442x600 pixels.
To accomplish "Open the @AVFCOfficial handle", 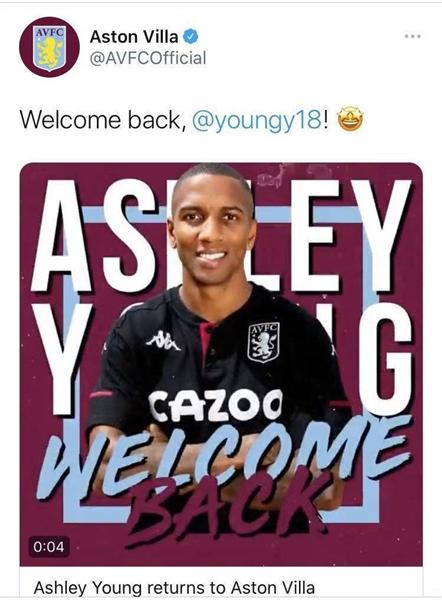I will click(148, 58).
